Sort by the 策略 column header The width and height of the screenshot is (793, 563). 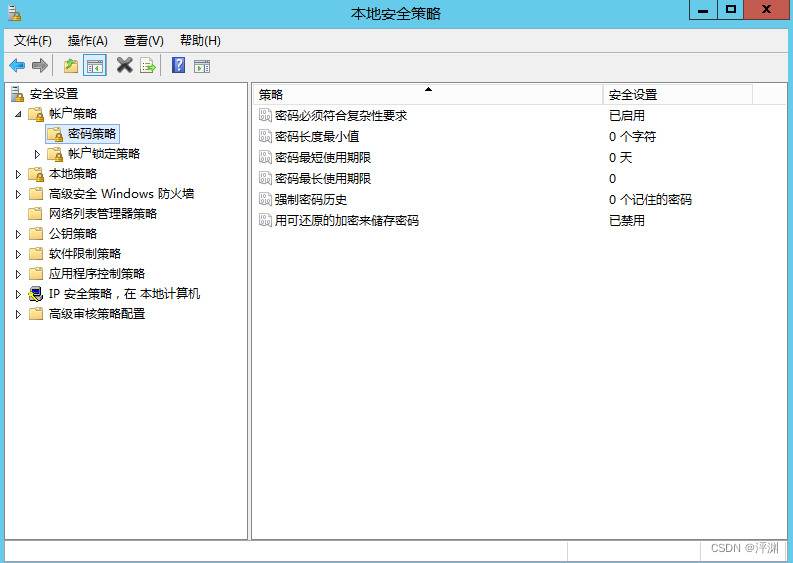point(427,95)
